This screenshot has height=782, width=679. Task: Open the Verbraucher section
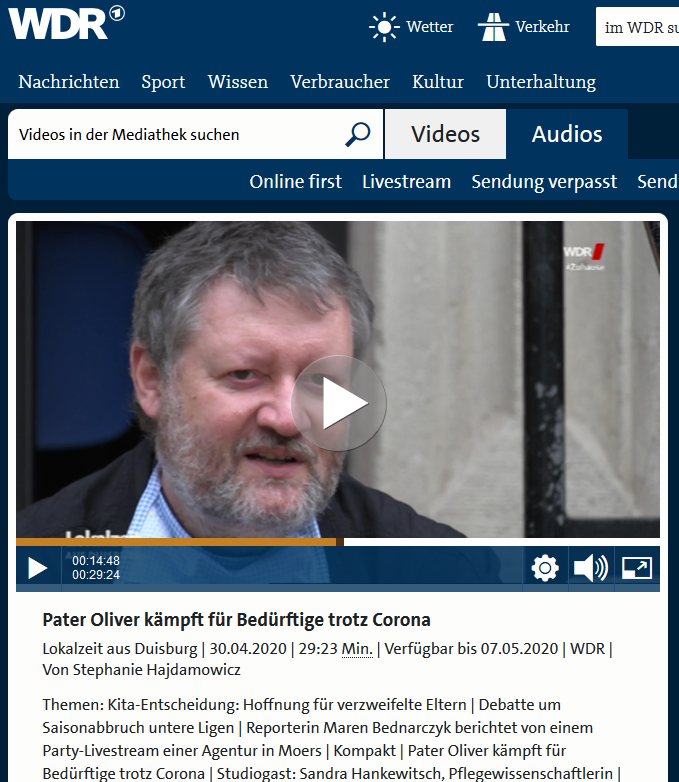340,82
